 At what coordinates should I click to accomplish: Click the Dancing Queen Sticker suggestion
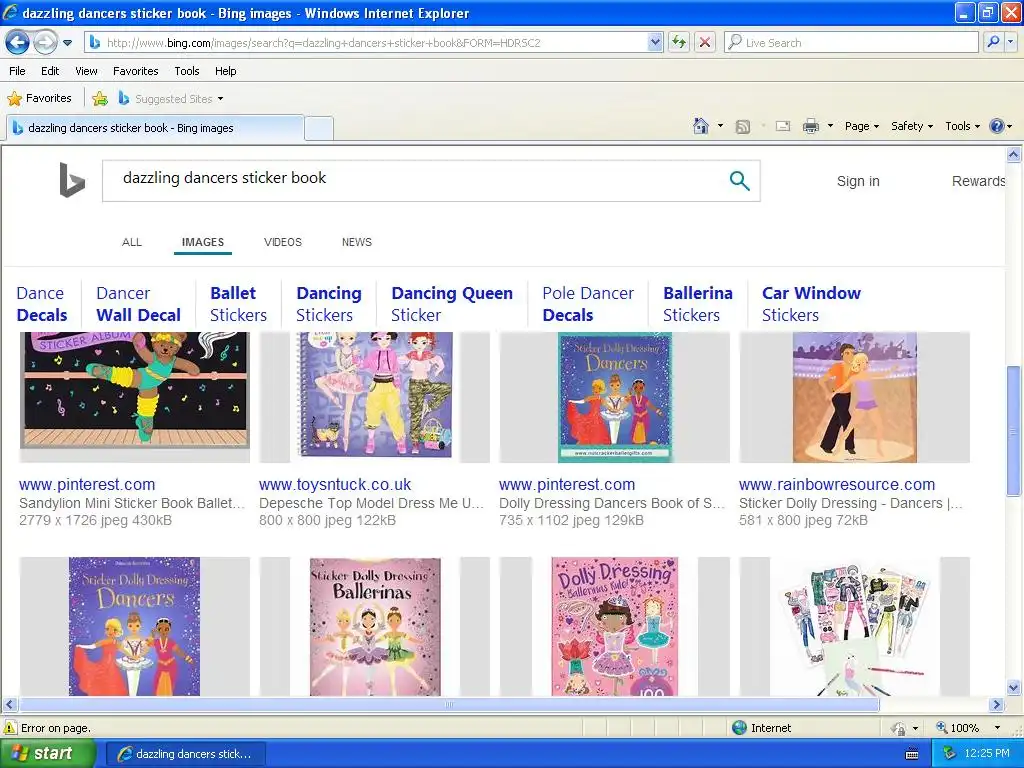click(x=452, y=304)
